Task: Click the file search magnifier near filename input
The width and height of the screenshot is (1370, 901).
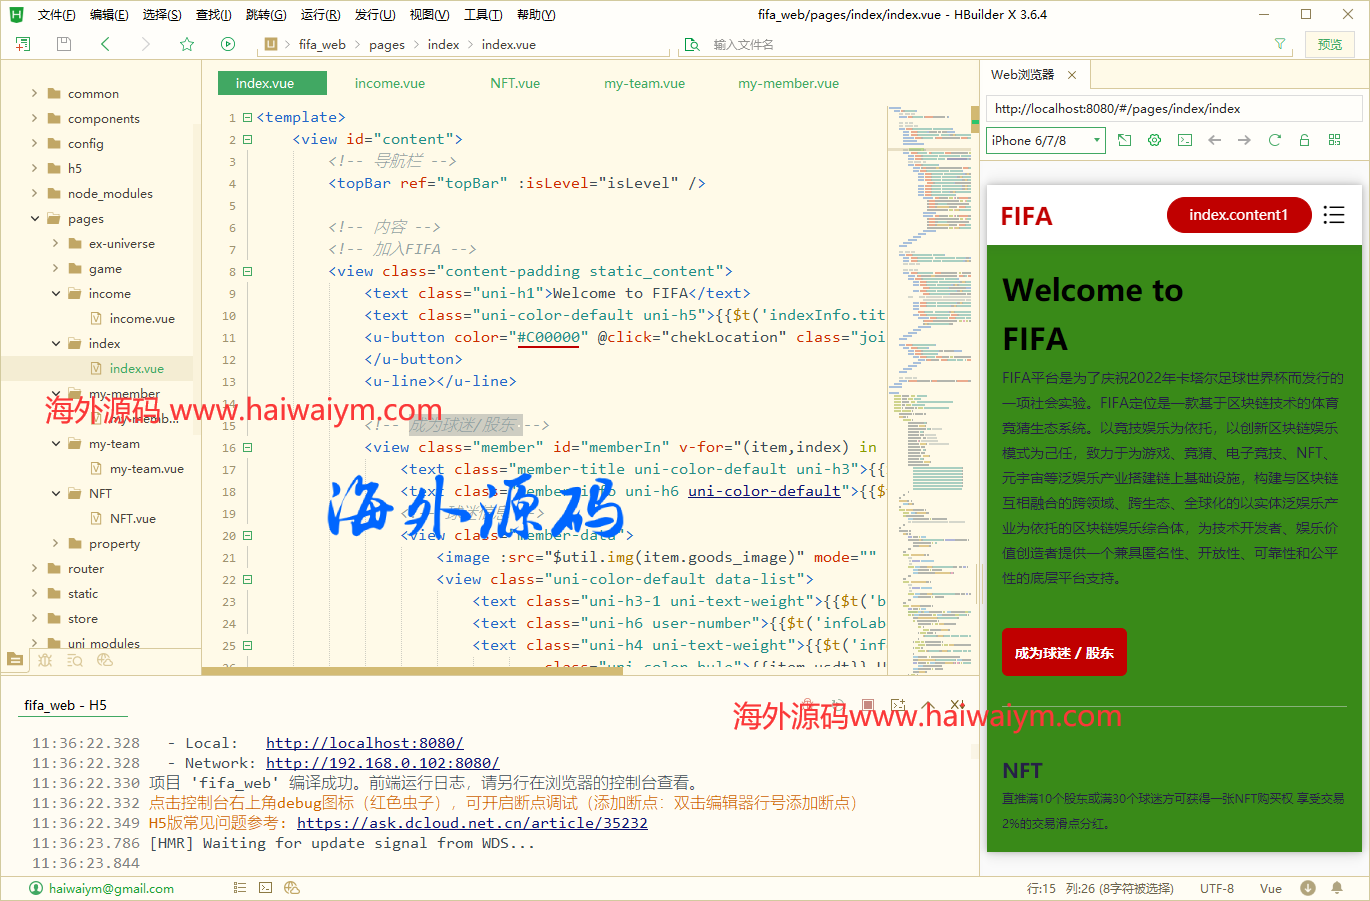Action: (690, 44)
